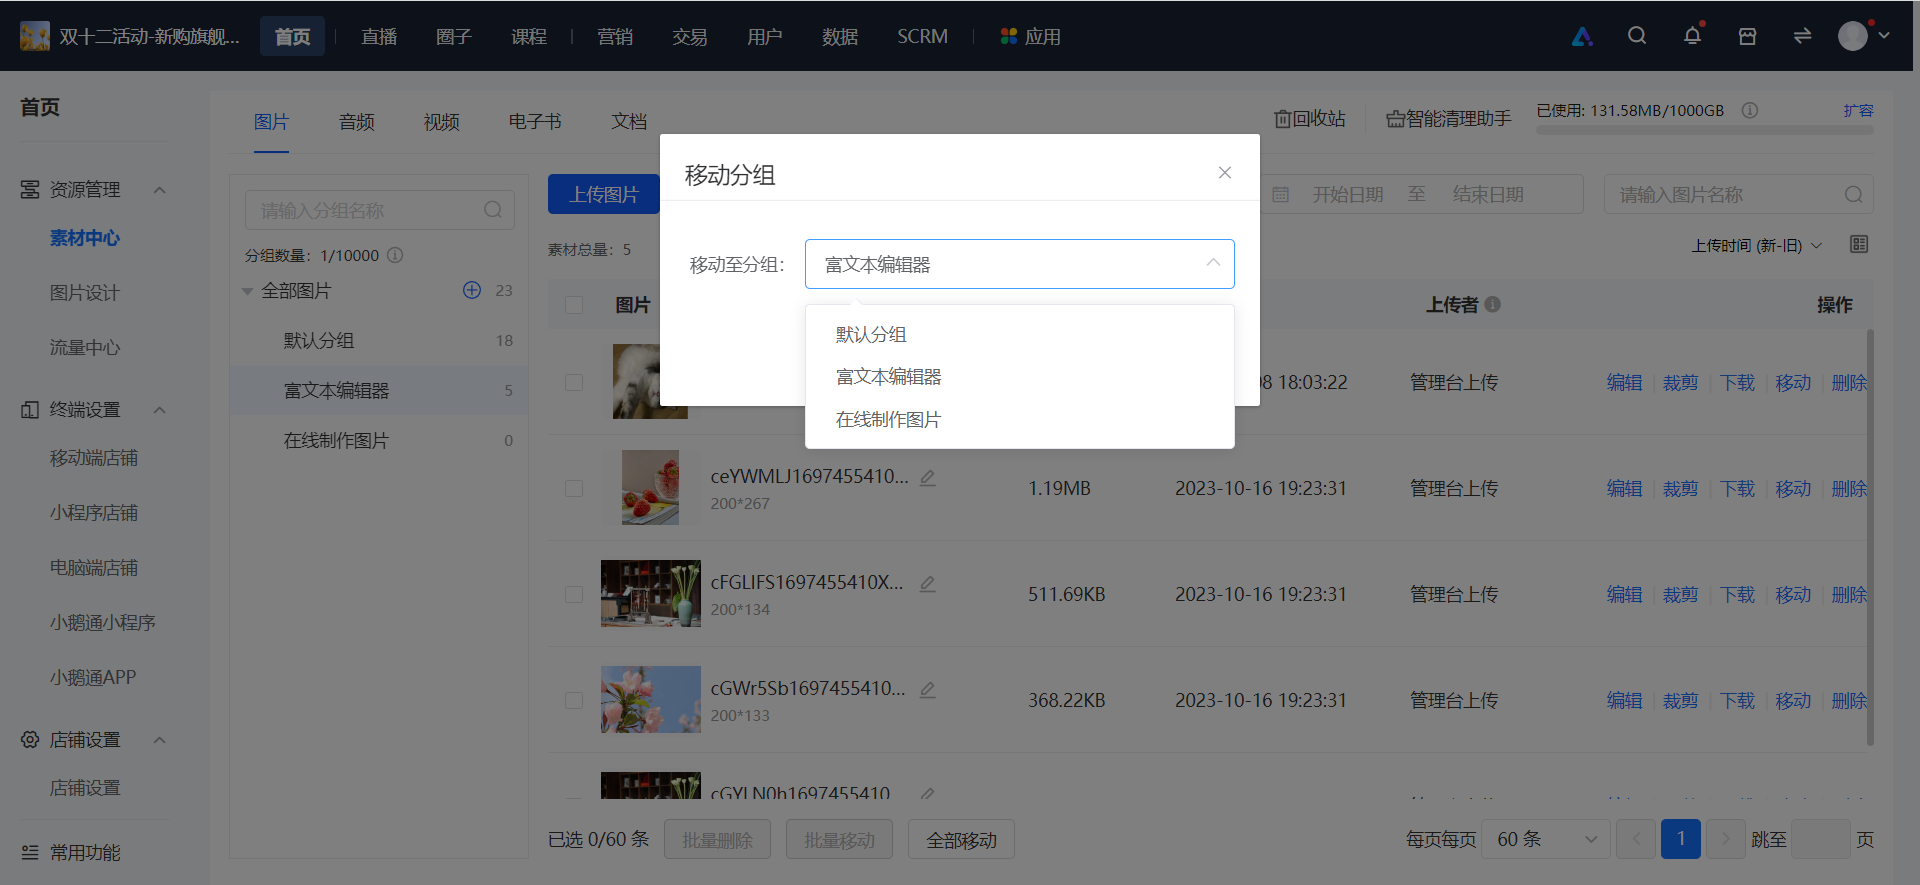Check the ceYWMLJ1697455410 row checkbox
The height and width of the screenshot is (885, 1920).
click(x=574, y=488)
